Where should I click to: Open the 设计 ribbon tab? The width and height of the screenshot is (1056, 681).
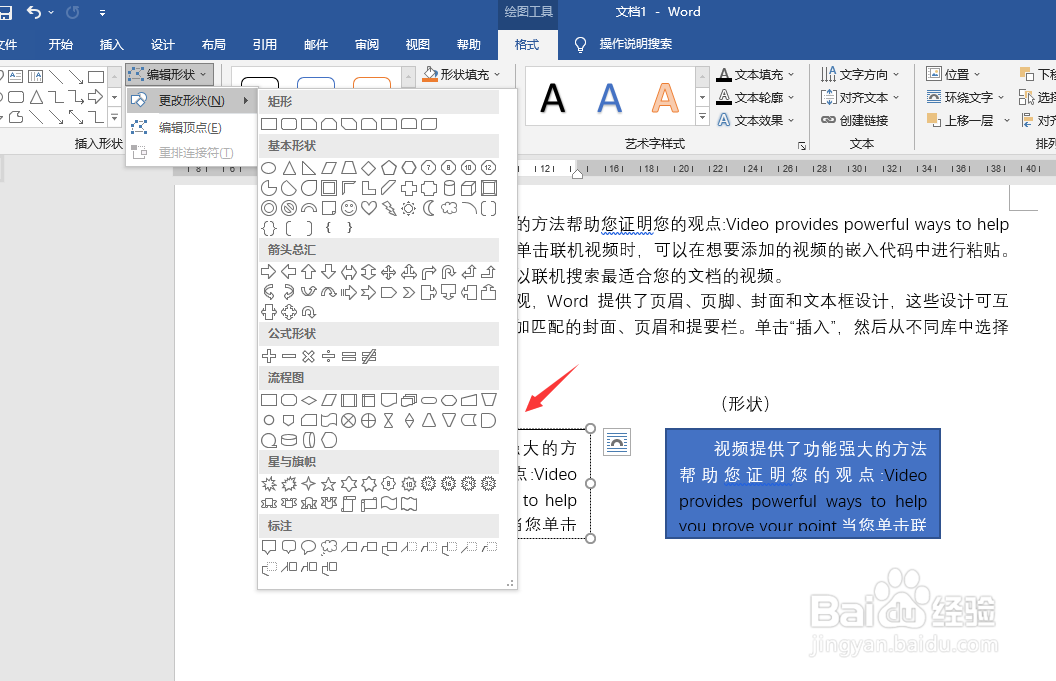point(163,44)
